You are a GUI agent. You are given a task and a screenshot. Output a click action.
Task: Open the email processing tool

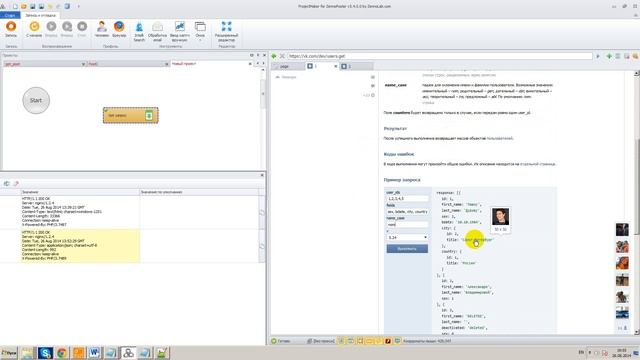(x=158, y=32)
